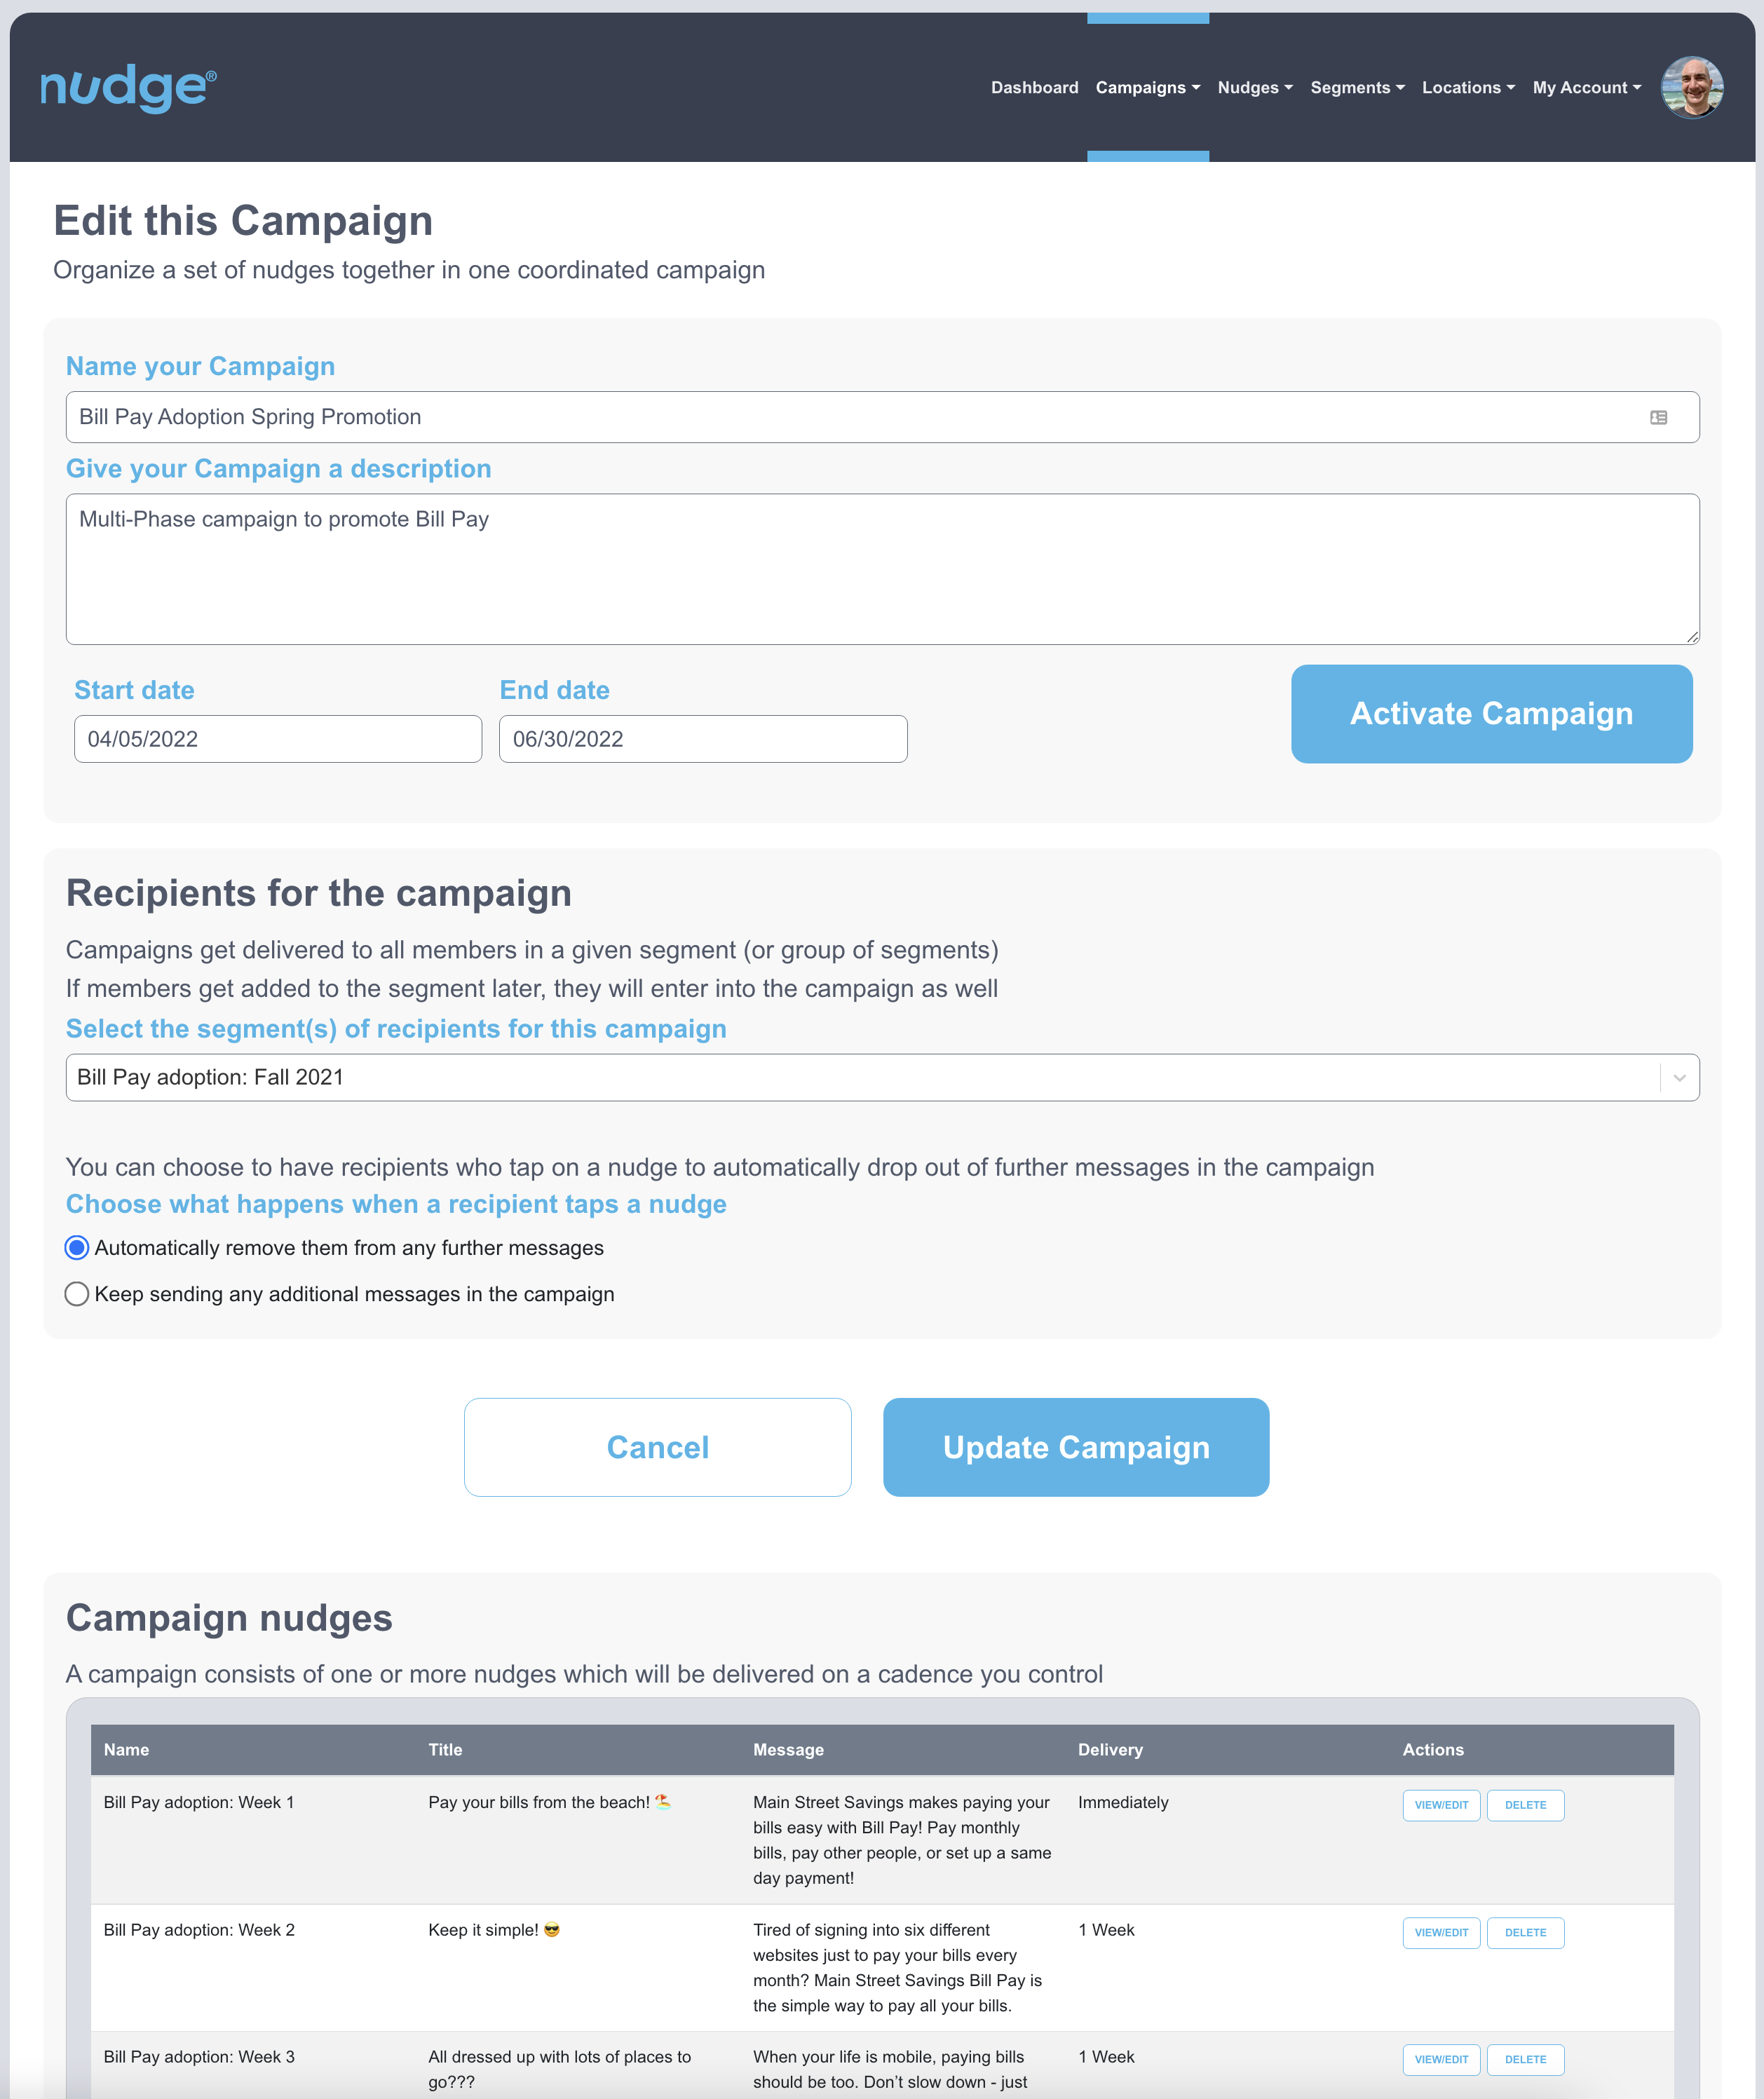Screen dimensions: 1764x2099
Task: Go to the Dashboard
Action: click(1034, 88)
